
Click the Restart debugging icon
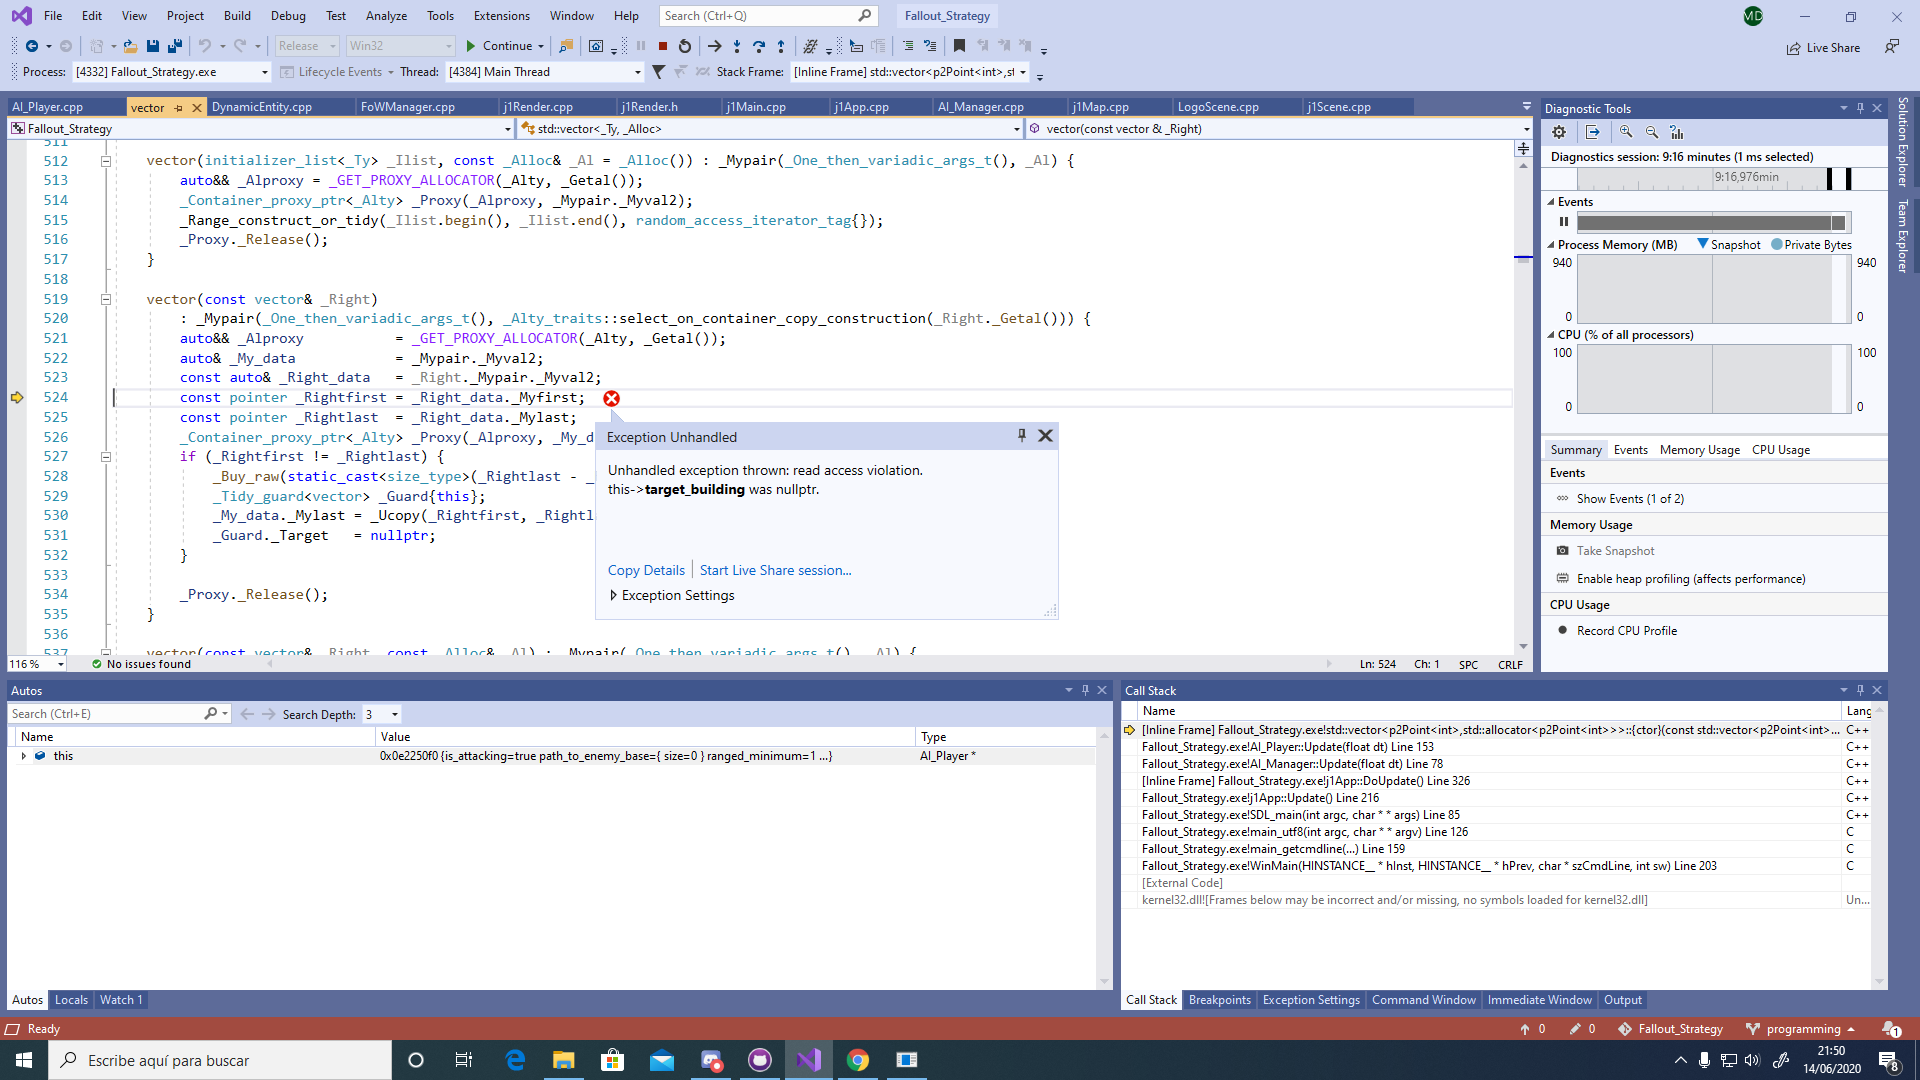tap(685, 46)
